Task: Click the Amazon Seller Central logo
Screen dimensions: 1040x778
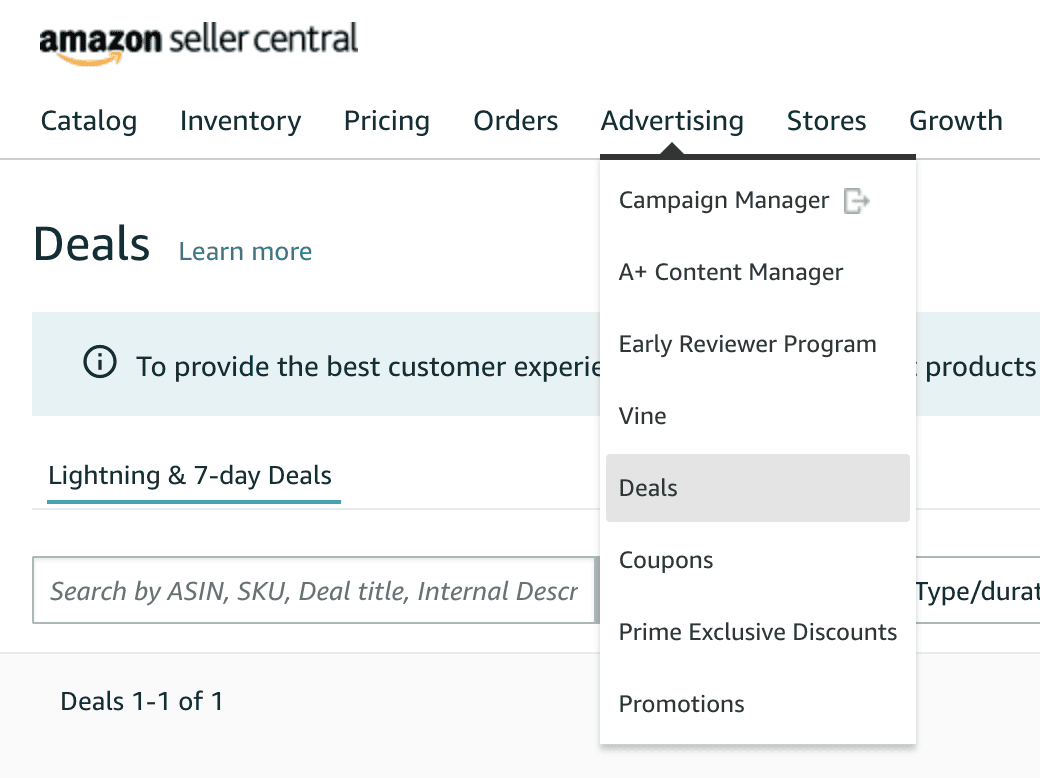Action: pyautogui.click(x=198, y=42)
